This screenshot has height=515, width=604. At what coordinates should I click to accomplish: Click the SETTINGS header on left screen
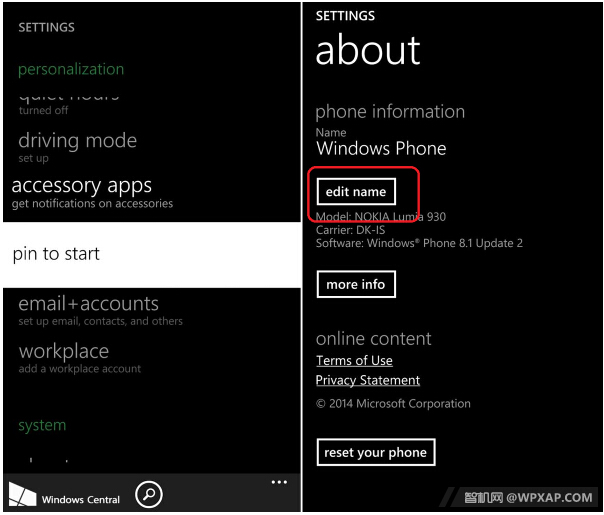pos(46,27)
